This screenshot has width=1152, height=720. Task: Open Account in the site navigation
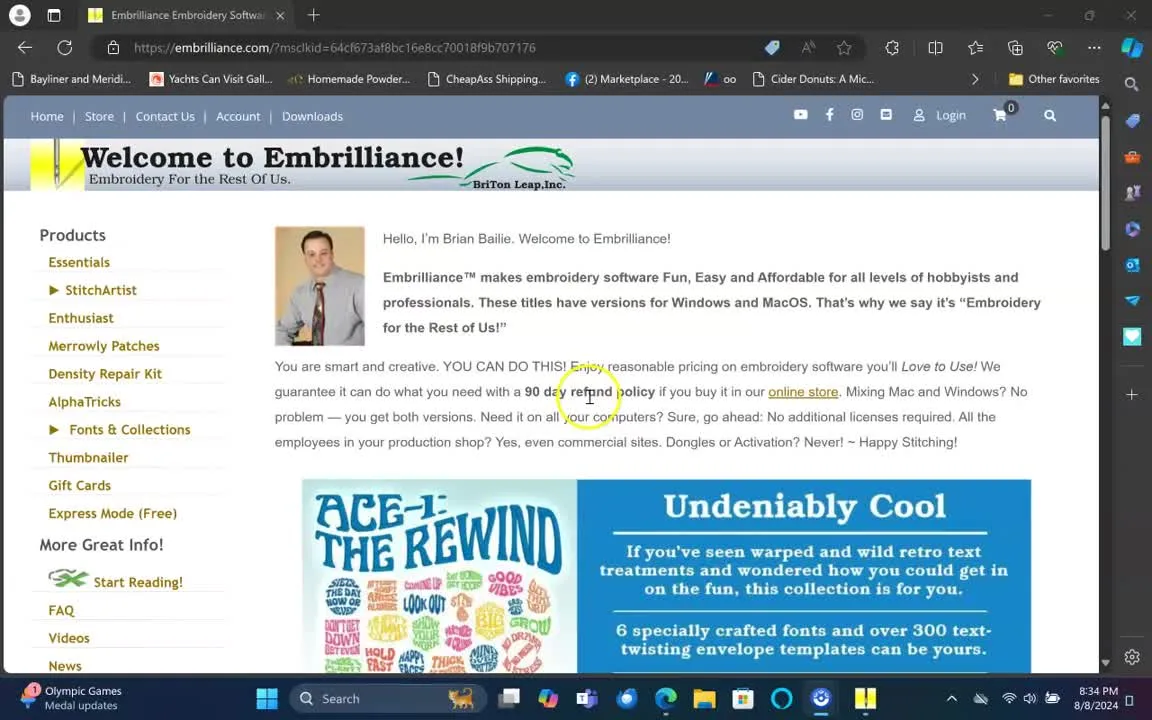click(238, 116)
